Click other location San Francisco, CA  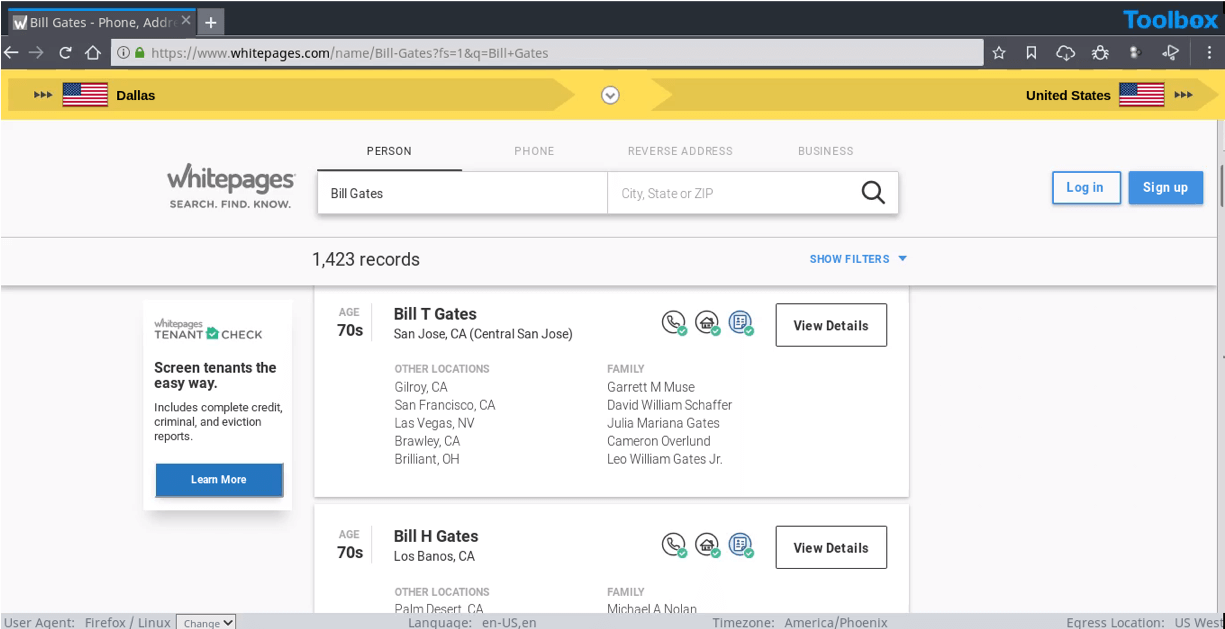(x=445, y=405)
